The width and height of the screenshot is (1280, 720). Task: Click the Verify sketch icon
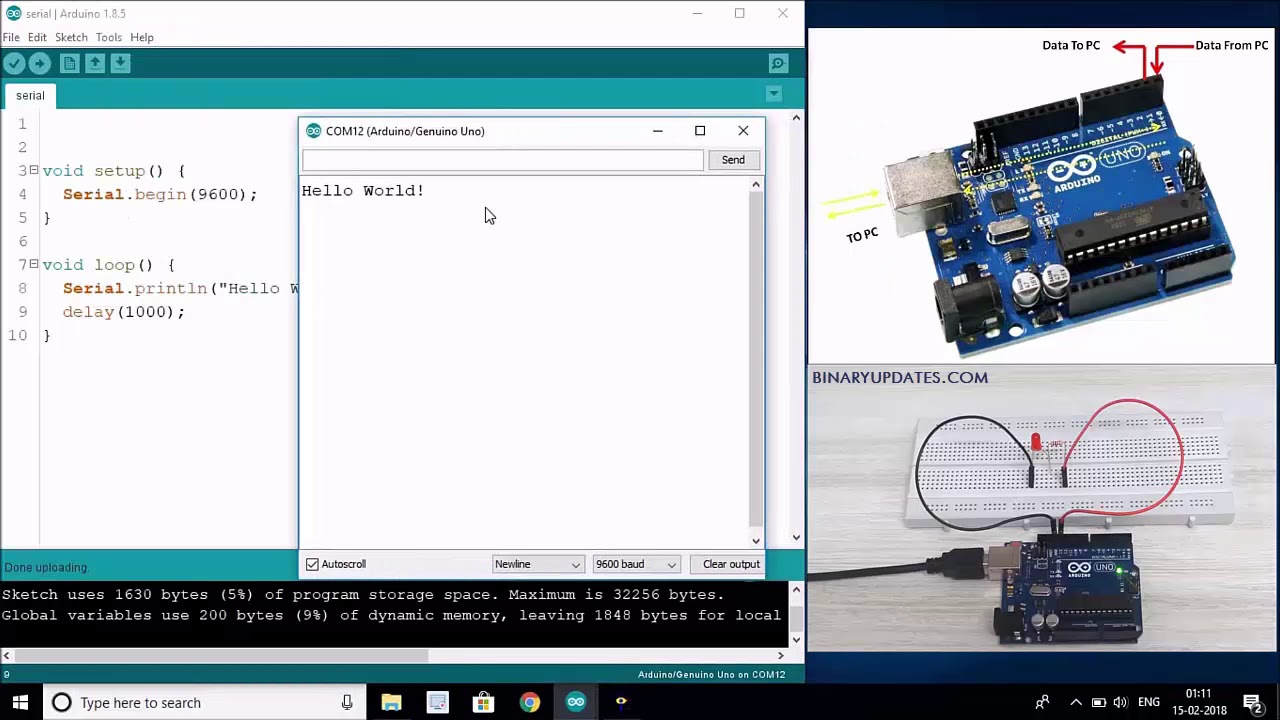pyautogui.click(x=14, y=63)
